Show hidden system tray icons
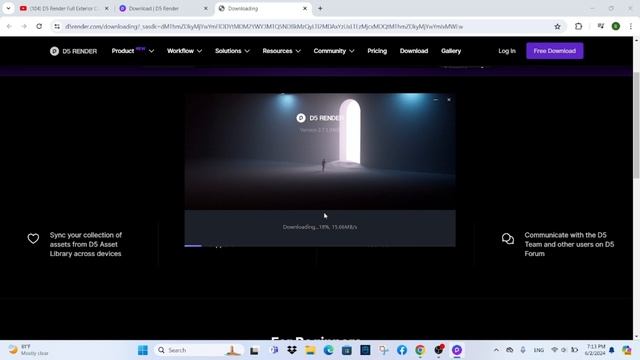Screen dimensions: 640x360 pos(496,350)
